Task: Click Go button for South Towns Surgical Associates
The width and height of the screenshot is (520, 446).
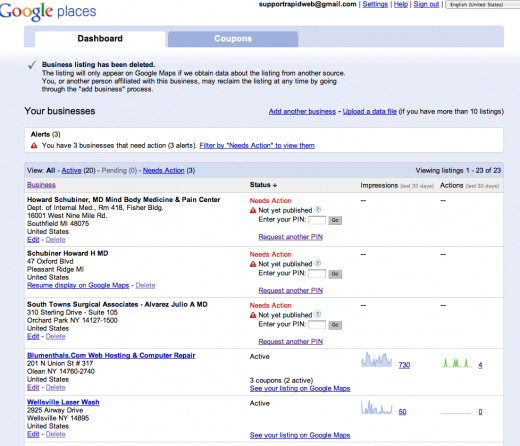Action: click(x=335, y=325)
